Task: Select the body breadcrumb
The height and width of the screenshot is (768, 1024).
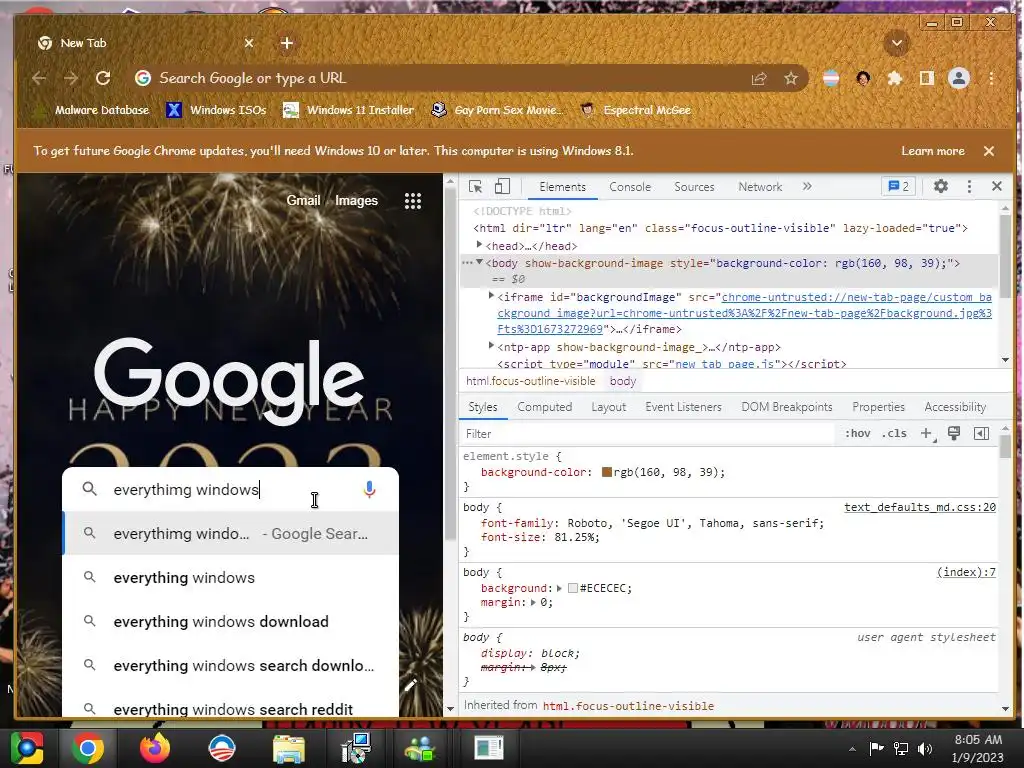Action: tap(623, 381)
